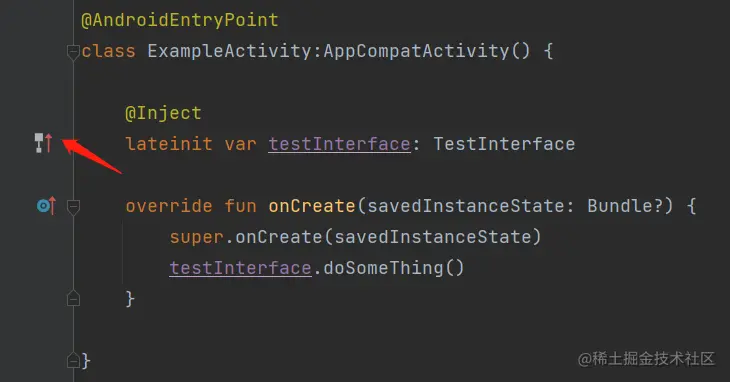Click the Hilt dependency gutter icon beside testInterface
This screenshot has height=382, width=730.
(x=44, y=143)
